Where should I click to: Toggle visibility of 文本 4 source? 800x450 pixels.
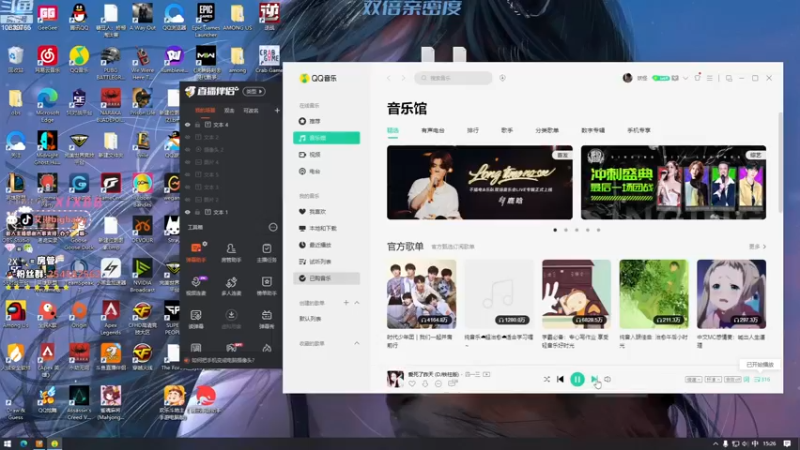pos(188,124)
